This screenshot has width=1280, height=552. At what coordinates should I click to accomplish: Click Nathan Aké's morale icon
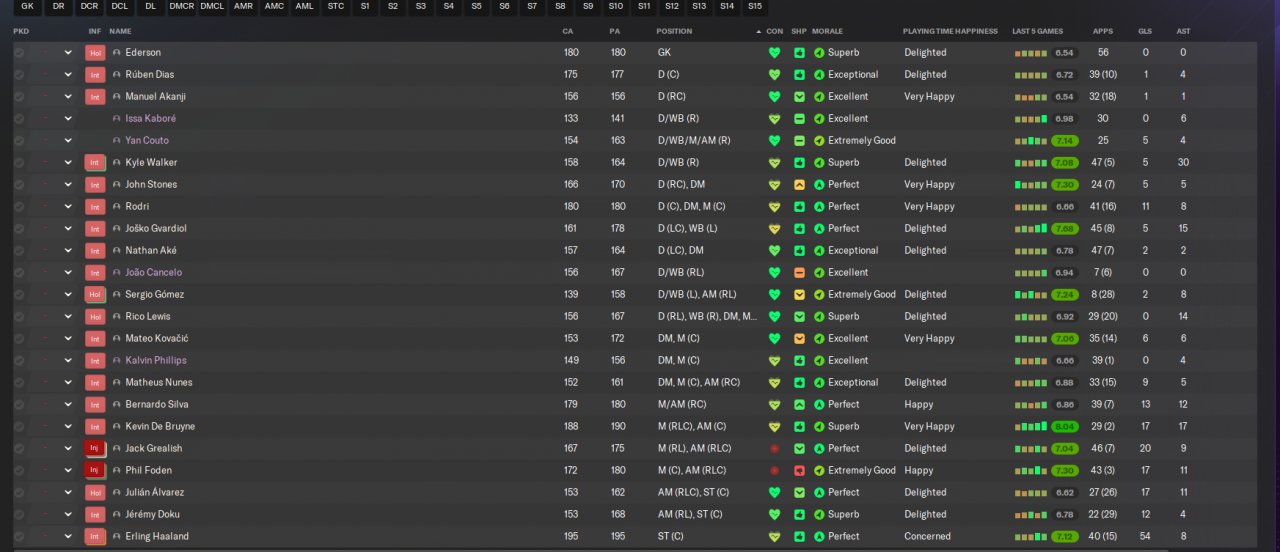point(819,250)
